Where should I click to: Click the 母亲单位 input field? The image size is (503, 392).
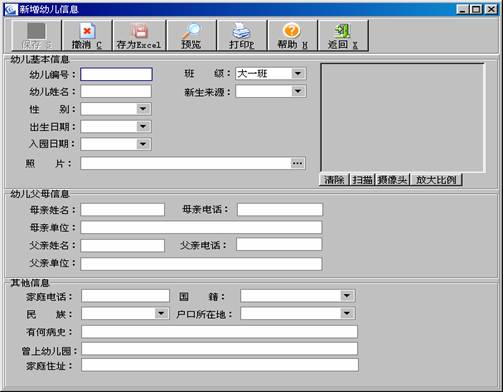[x=201, y=227]
